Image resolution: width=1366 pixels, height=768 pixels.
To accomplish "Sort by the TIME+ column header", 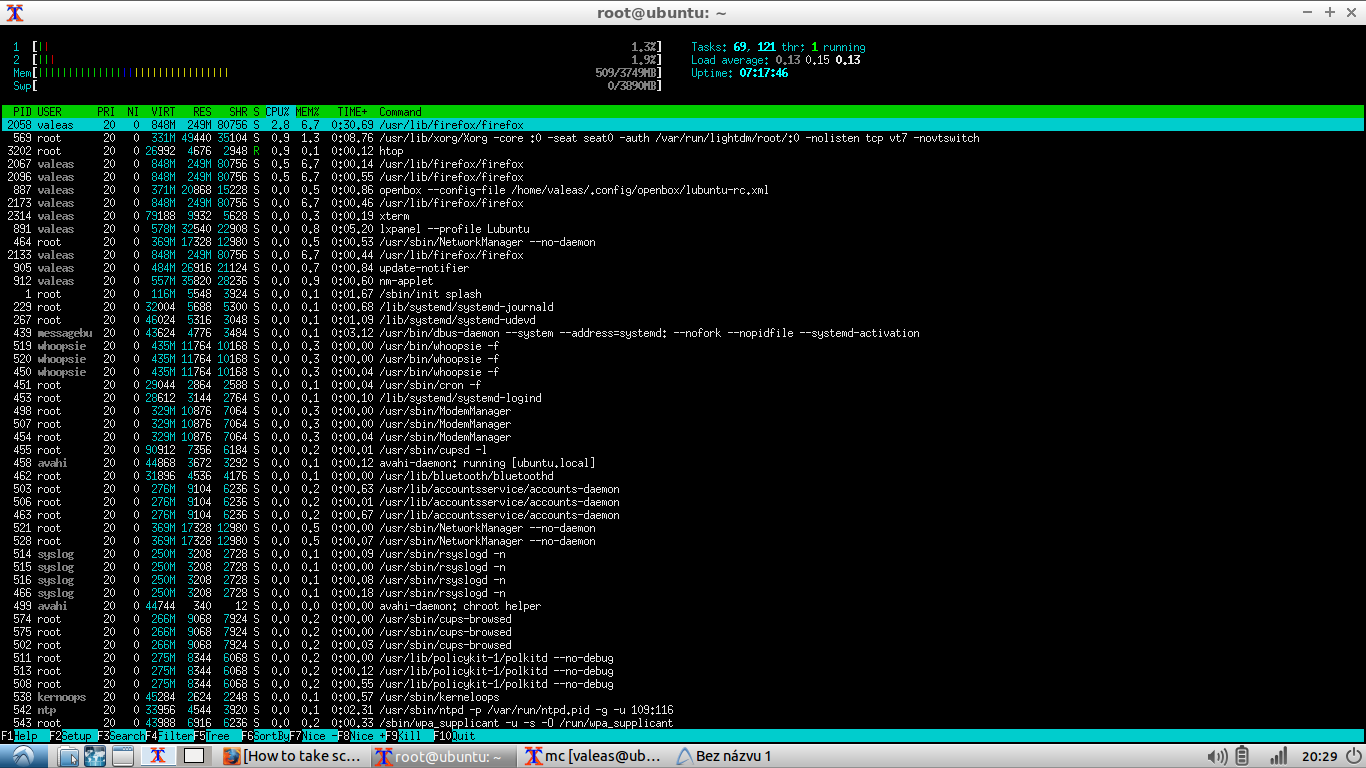I will coord(351,112).
